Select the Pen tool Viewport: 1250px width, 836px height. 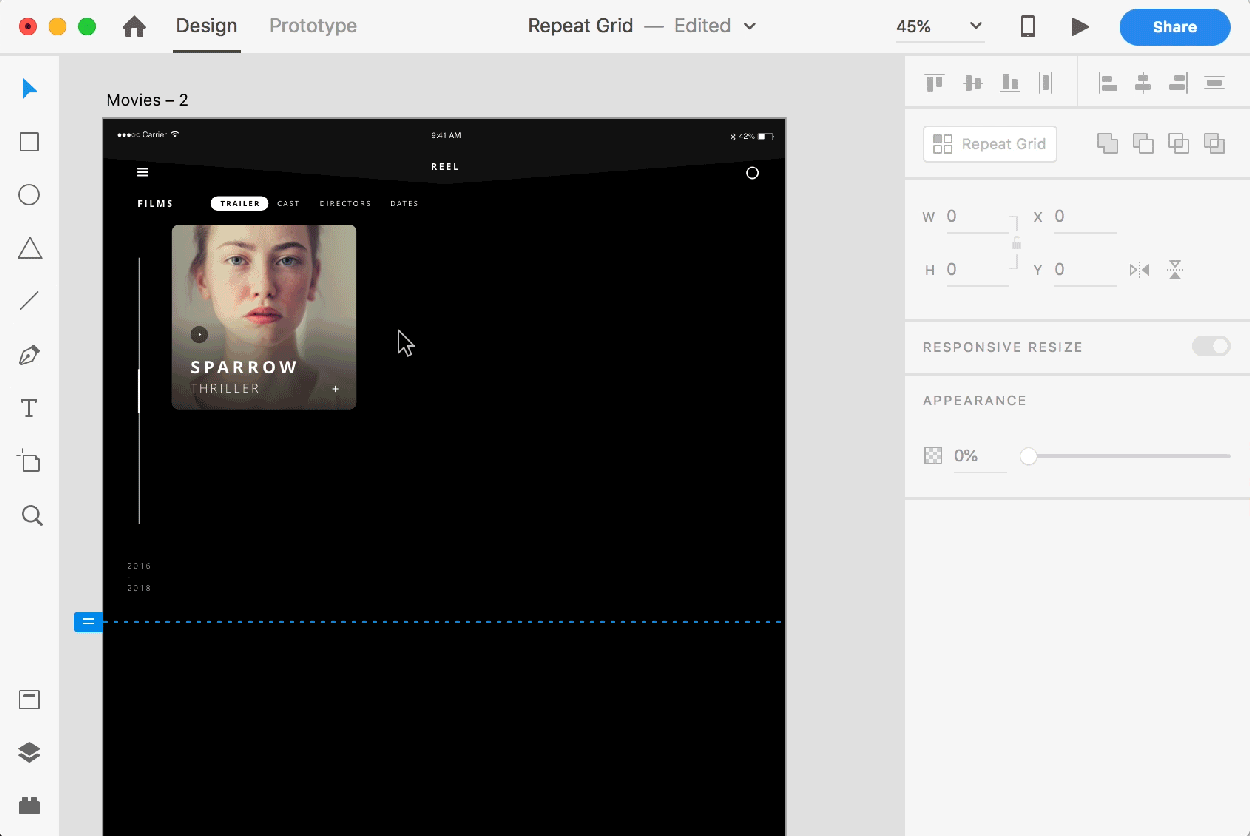29,354
